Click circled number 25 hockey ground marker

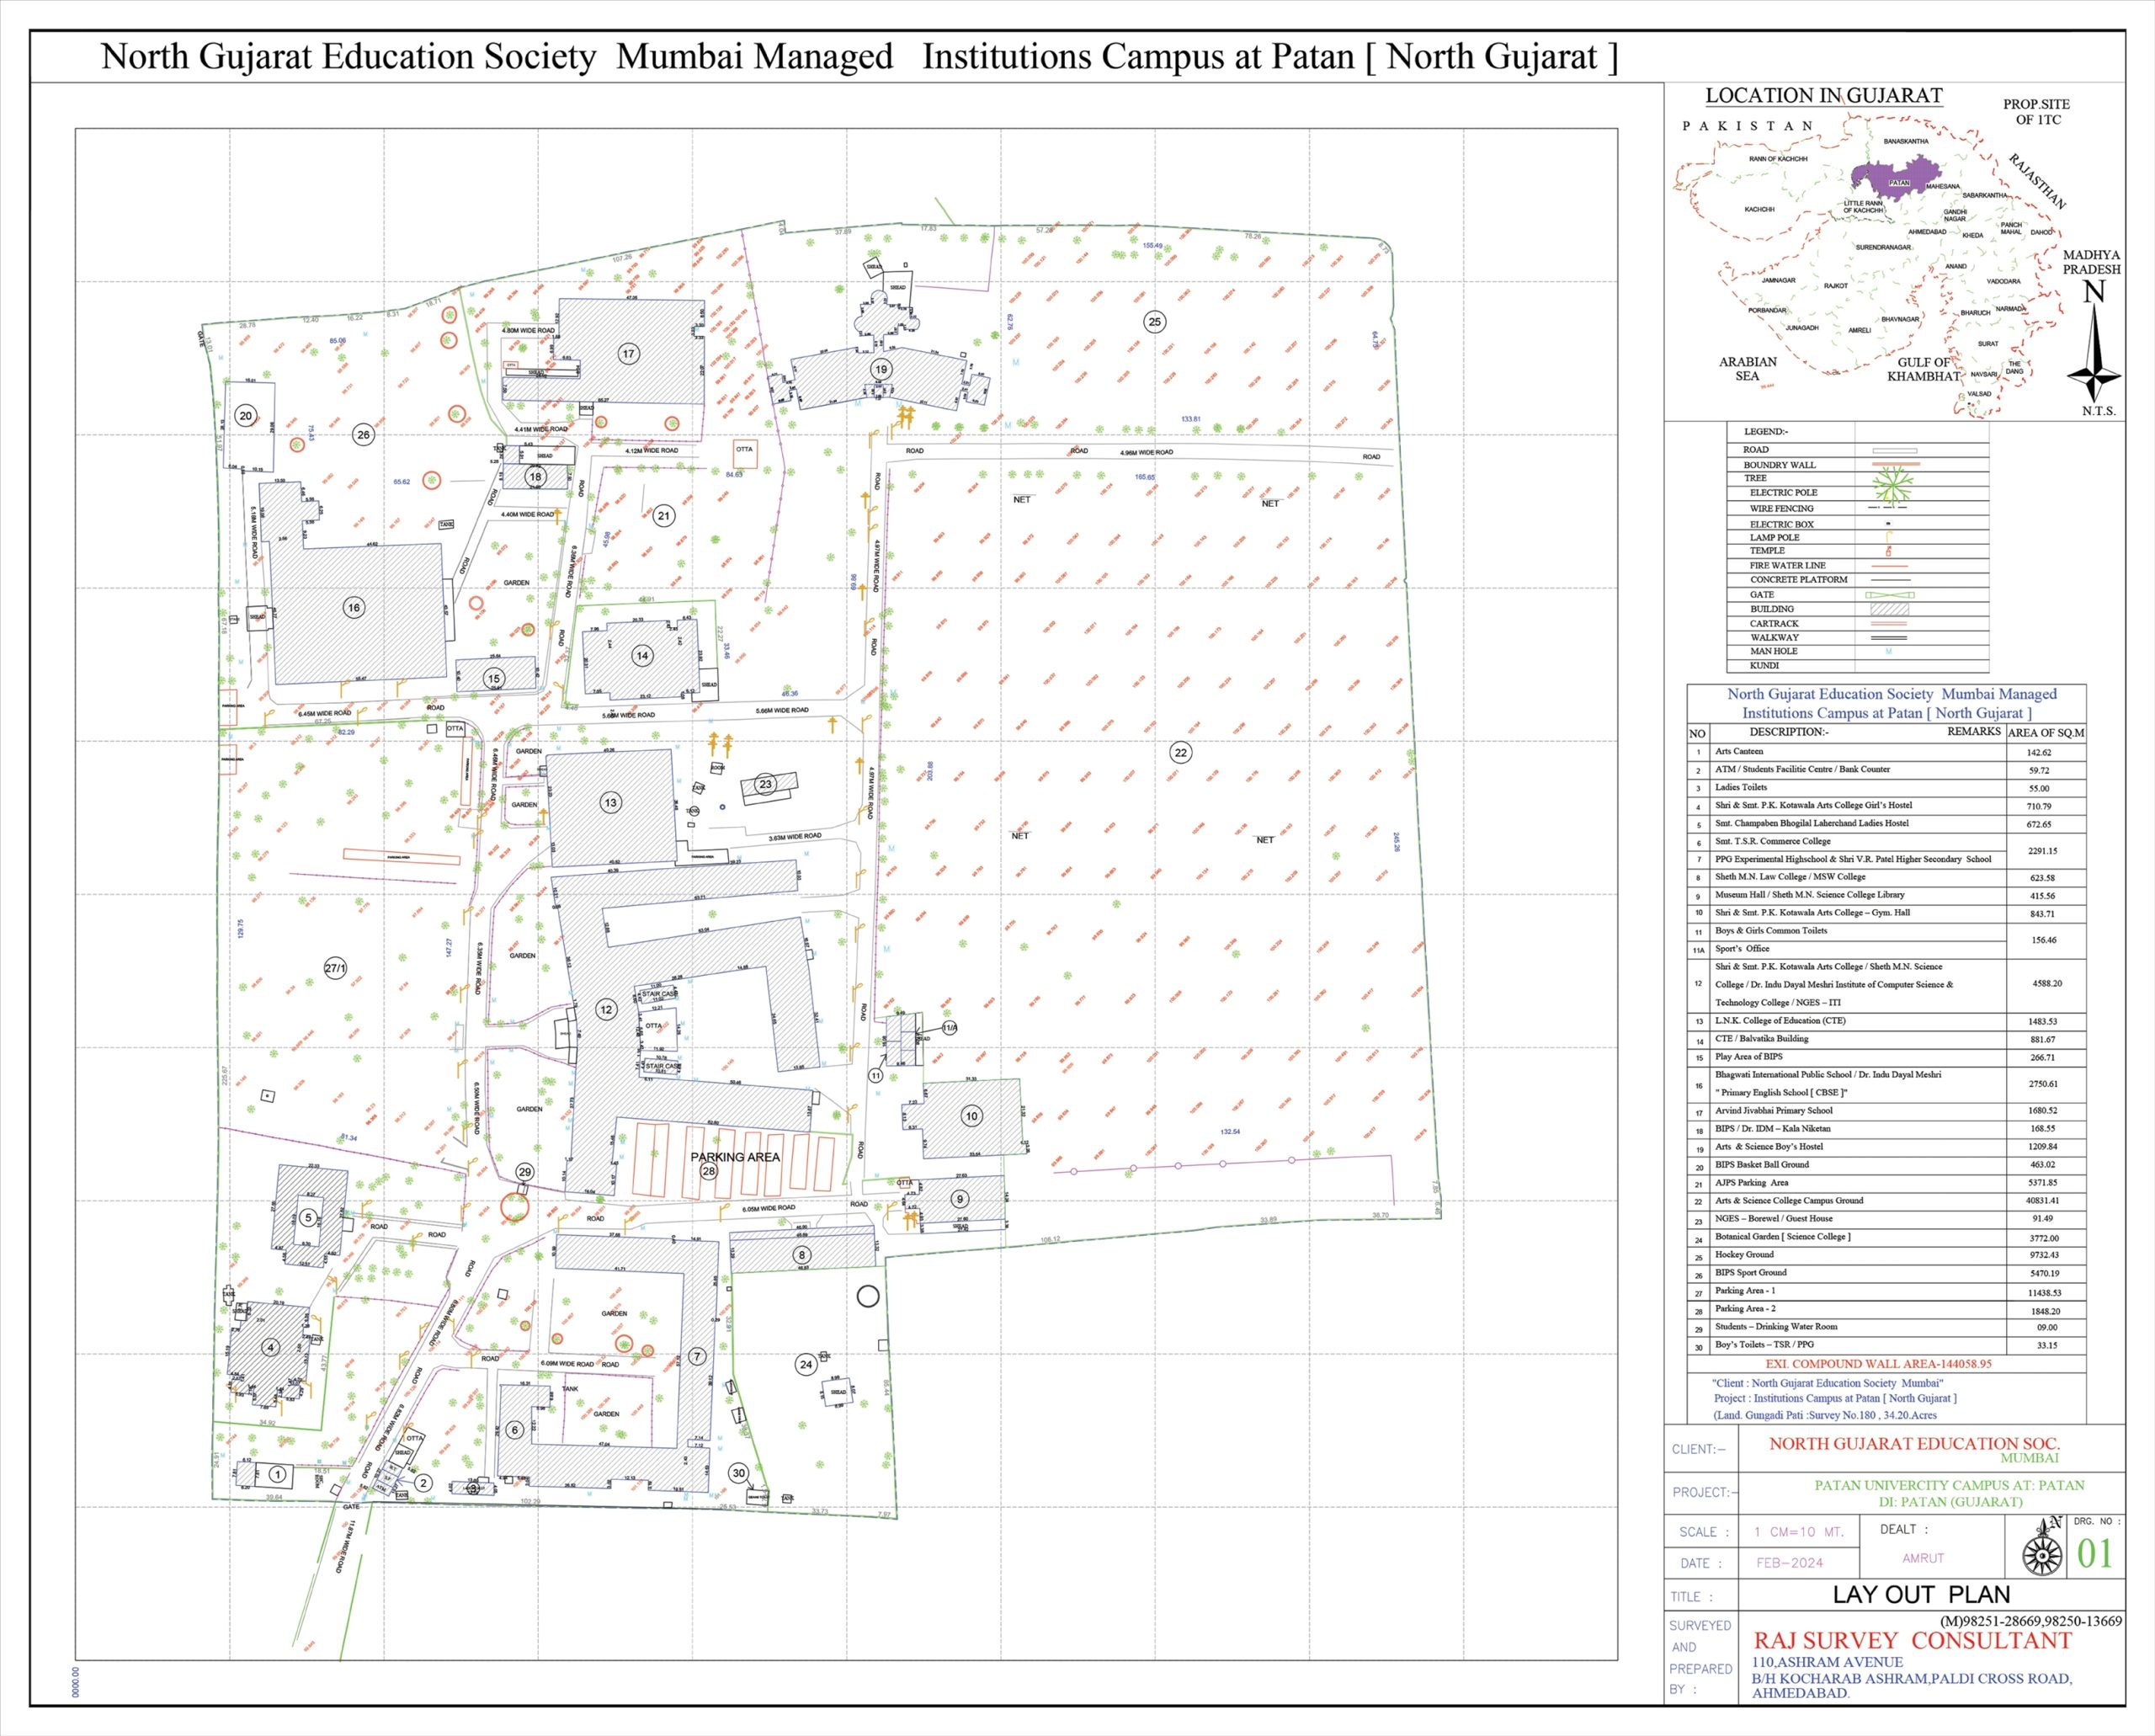click(1155, 322)
